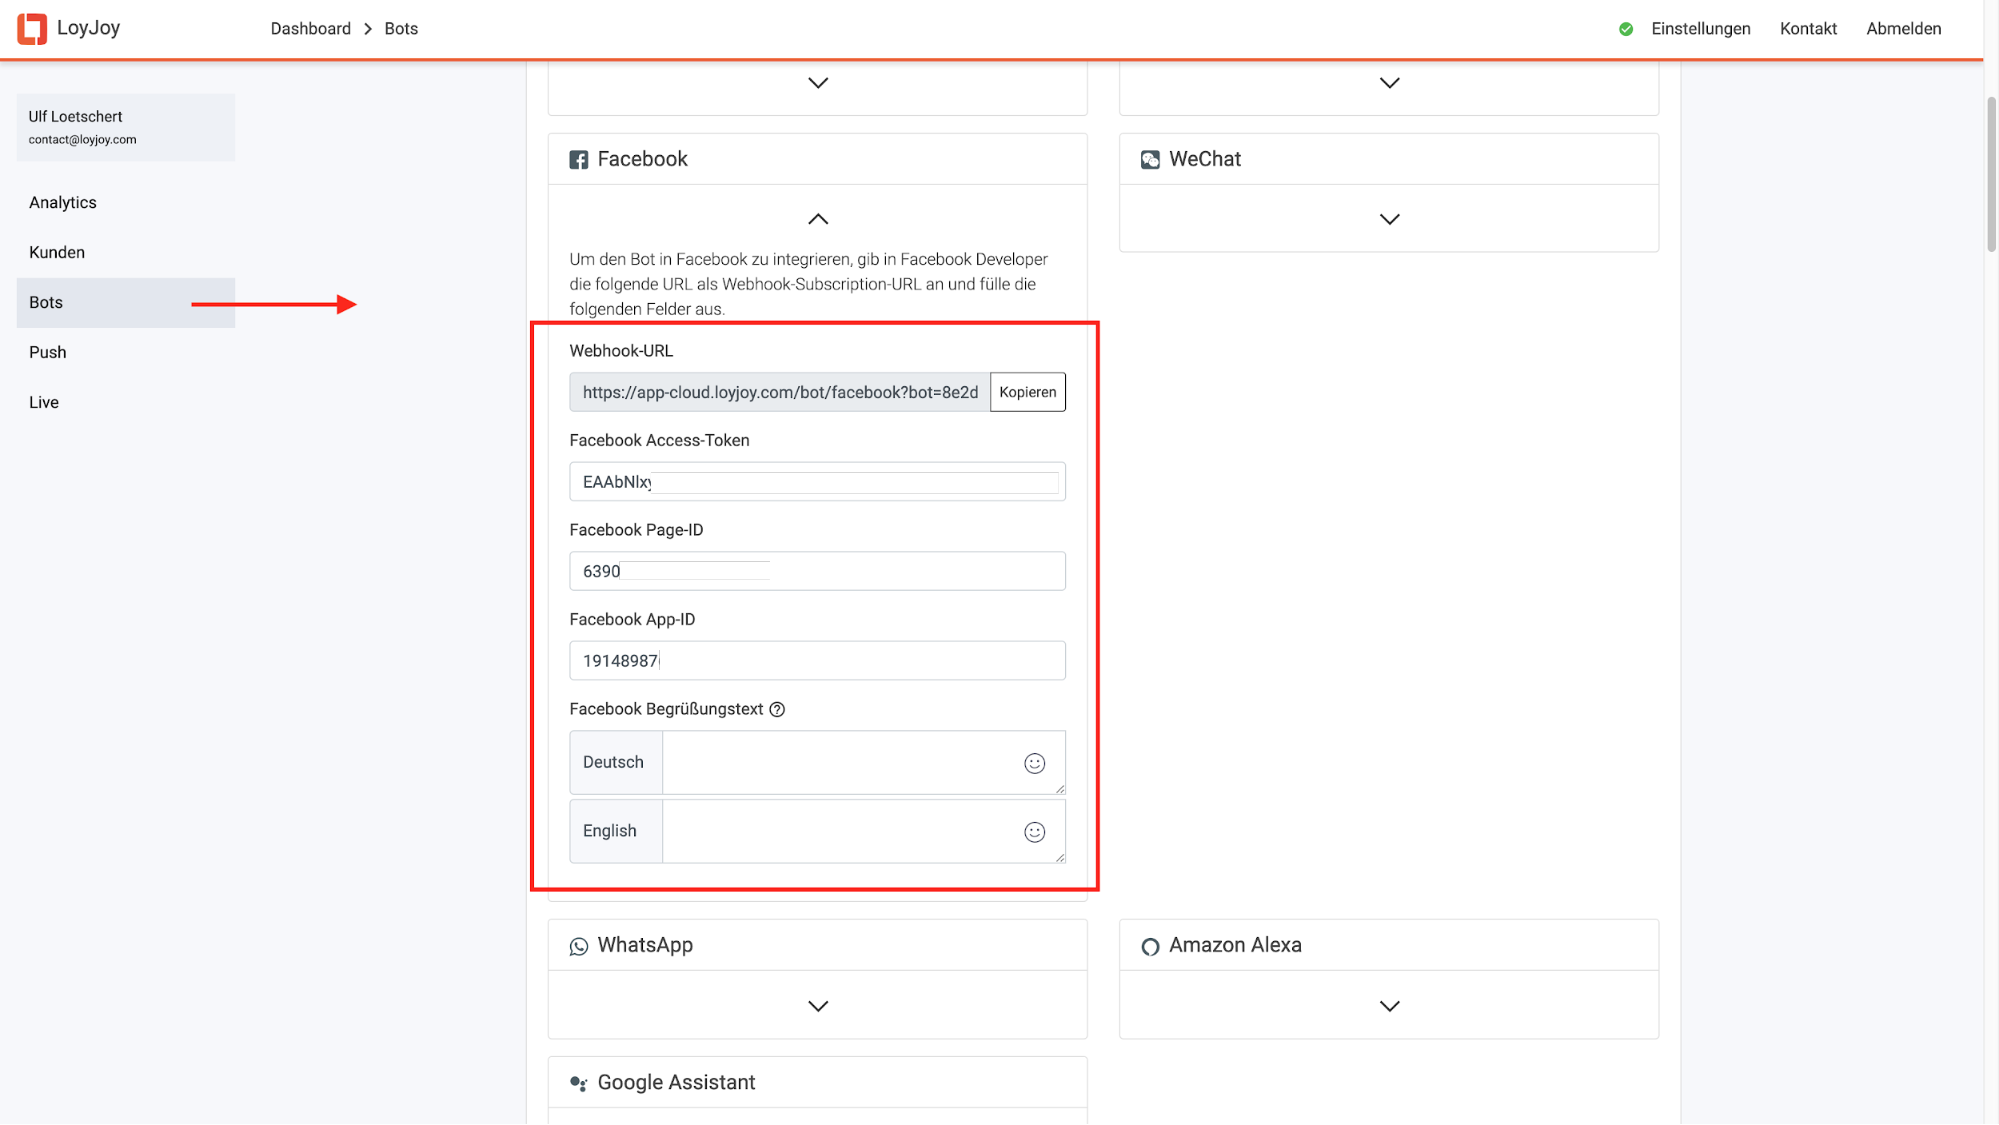Open Push in the sidebar
Screen dimensions: 1999x1125
[48, 353]
